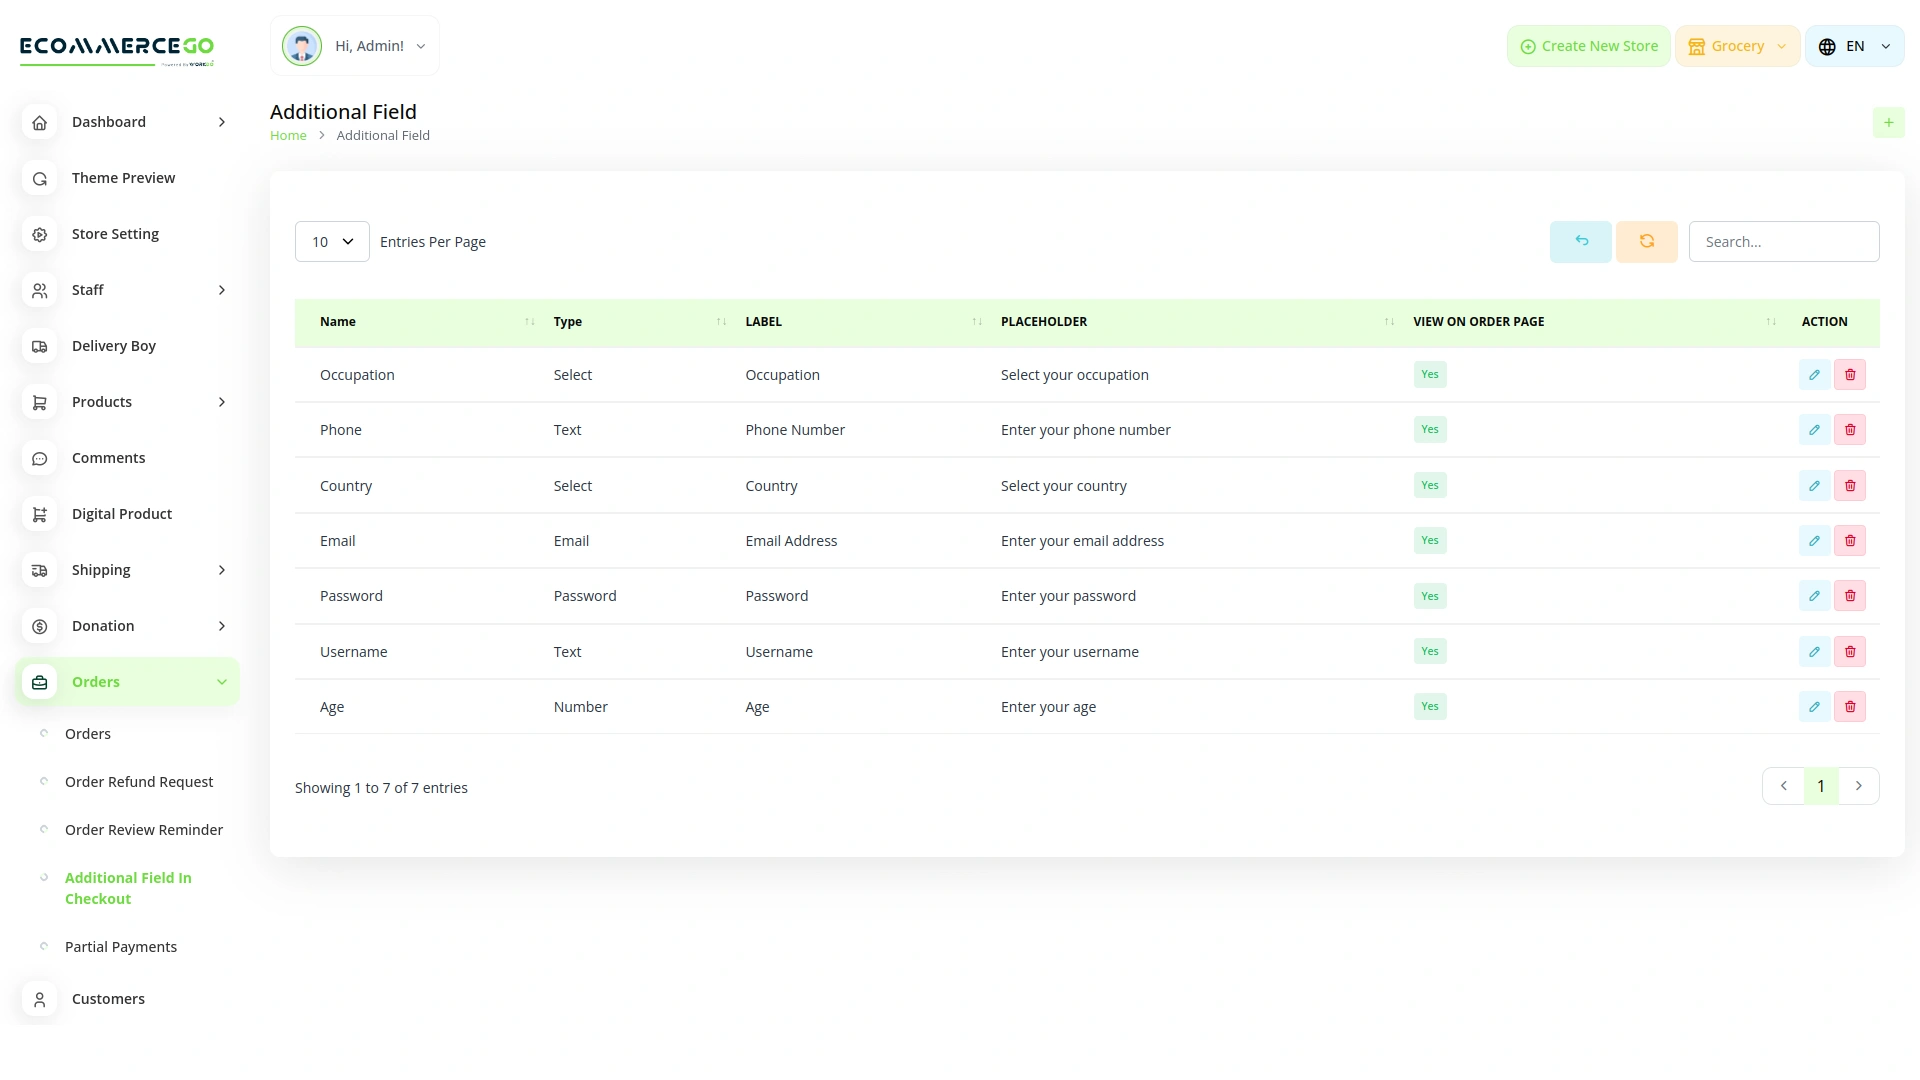Click the Comments sidebar icon

[39, 458]
